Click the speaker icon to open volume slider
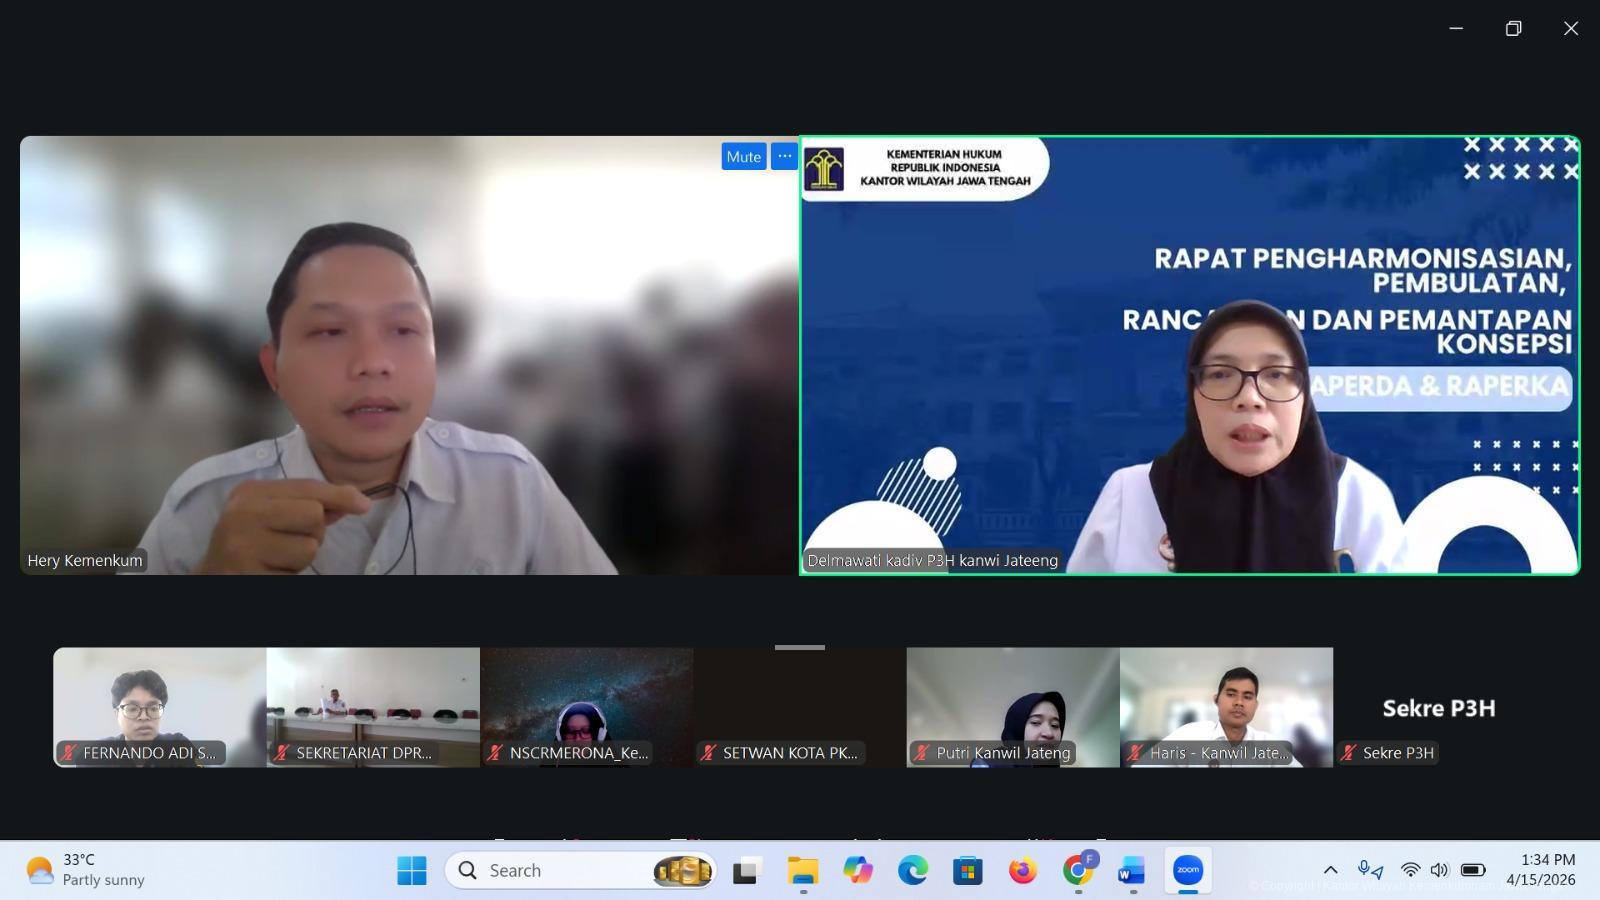The image size is (1600, 900). (1440, 870)
